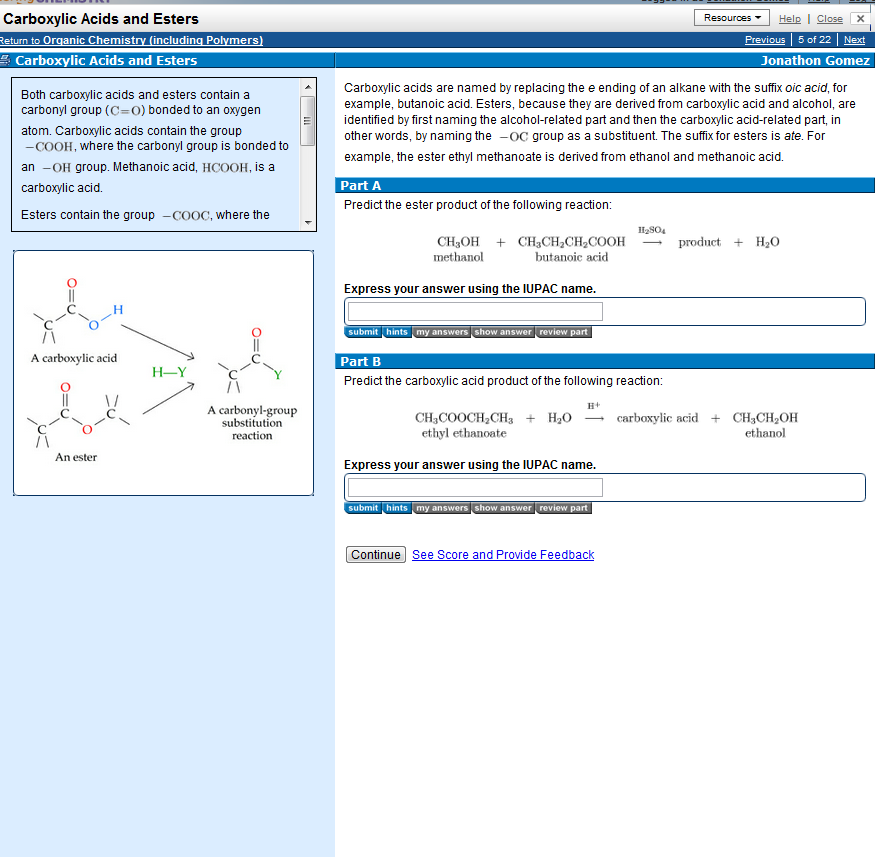
Task: Click submit under Part B answer box
Action: 362,507
